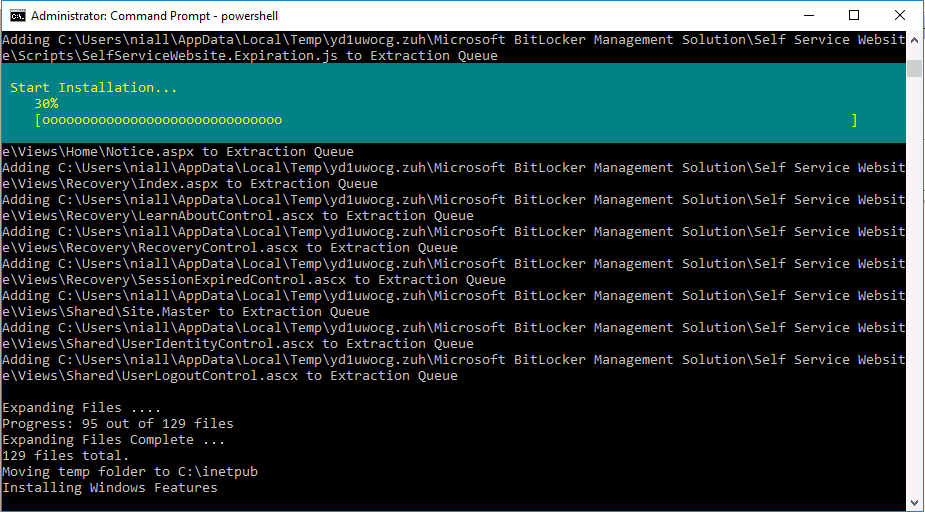Click the 'Start Installation...' banner text
The image size is (925, 512).
click(94, 88)
